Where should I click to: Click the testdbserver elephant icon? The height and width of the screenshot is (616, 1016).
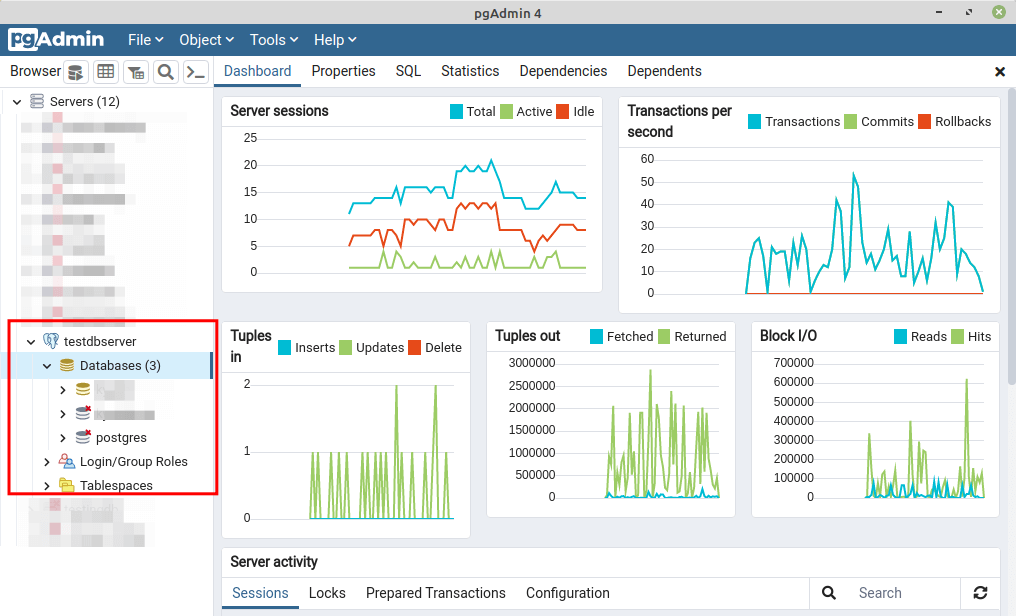click(x=51, y=342)
